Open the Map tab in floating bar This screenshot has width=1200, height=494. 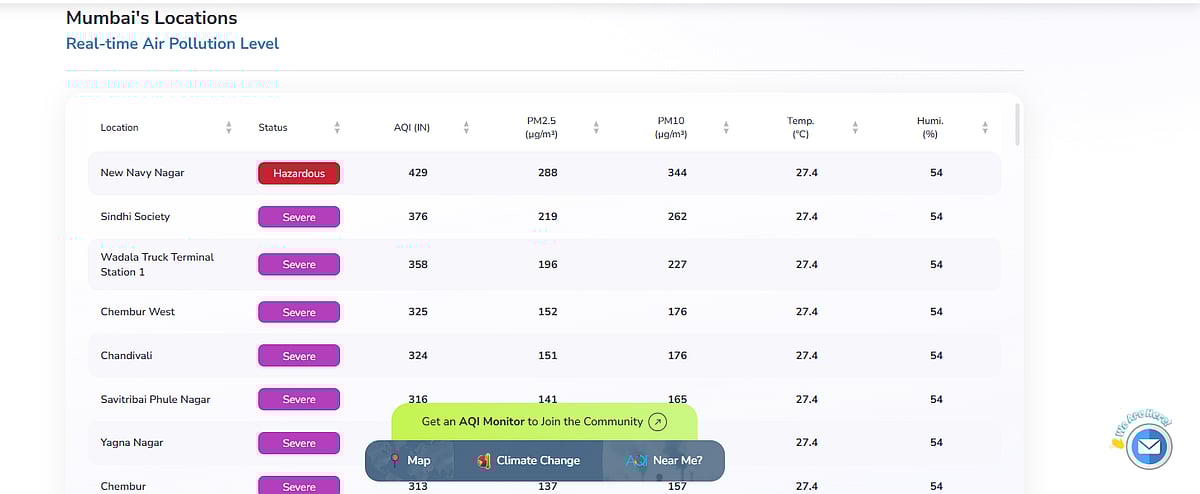click(409, 461)
